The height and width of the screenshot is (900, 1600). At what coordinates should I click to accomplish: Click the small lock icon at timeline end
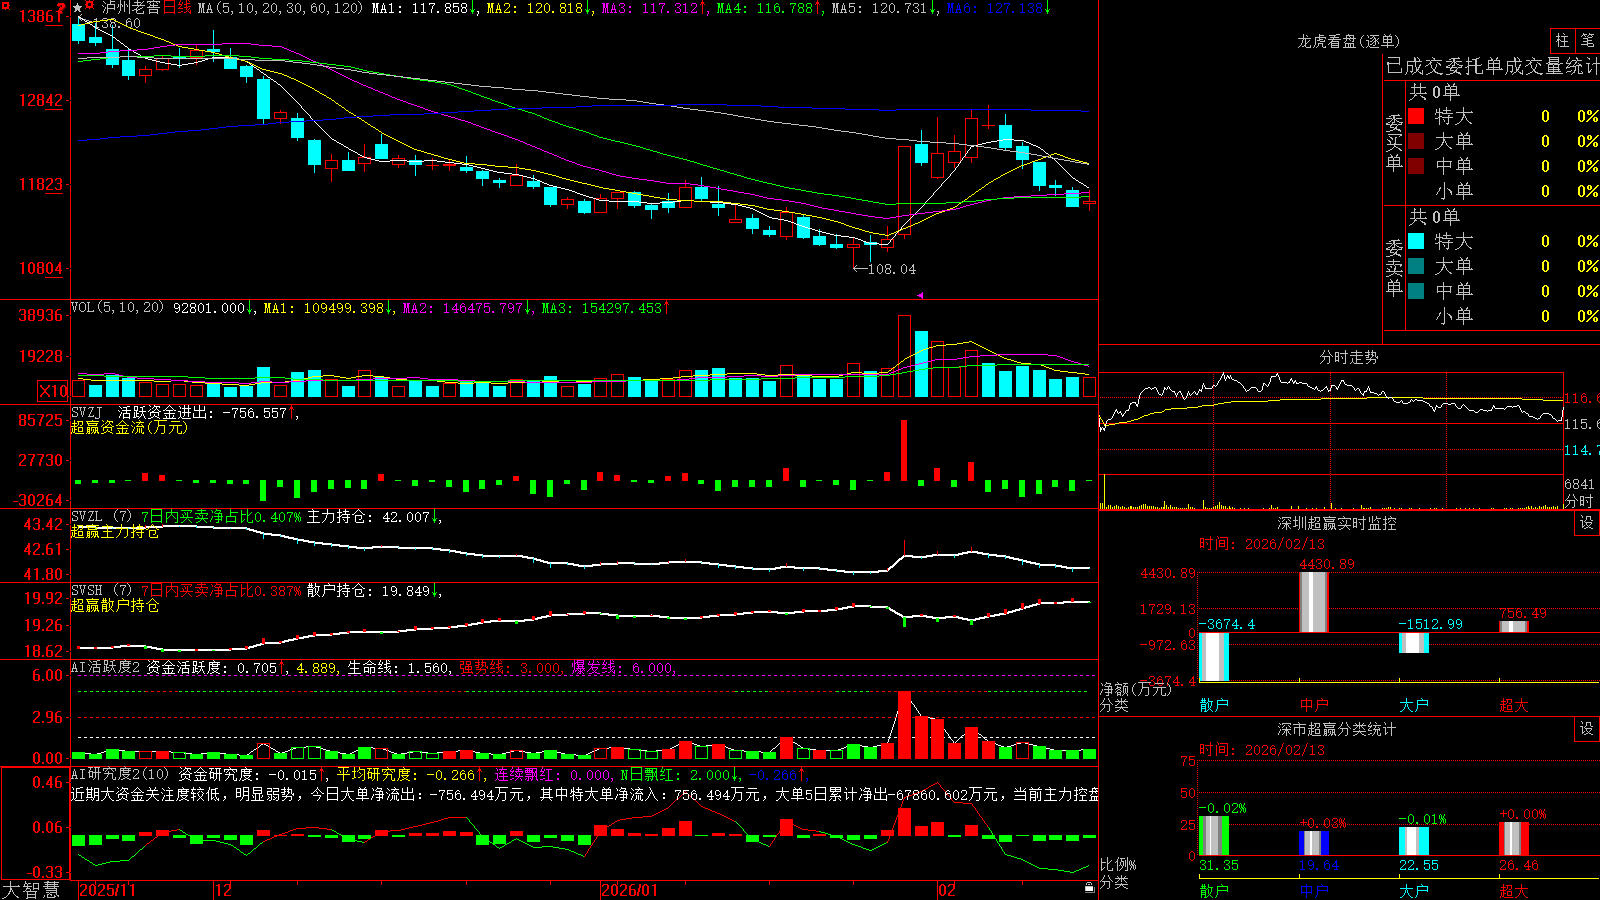[x=1089, y=887]
